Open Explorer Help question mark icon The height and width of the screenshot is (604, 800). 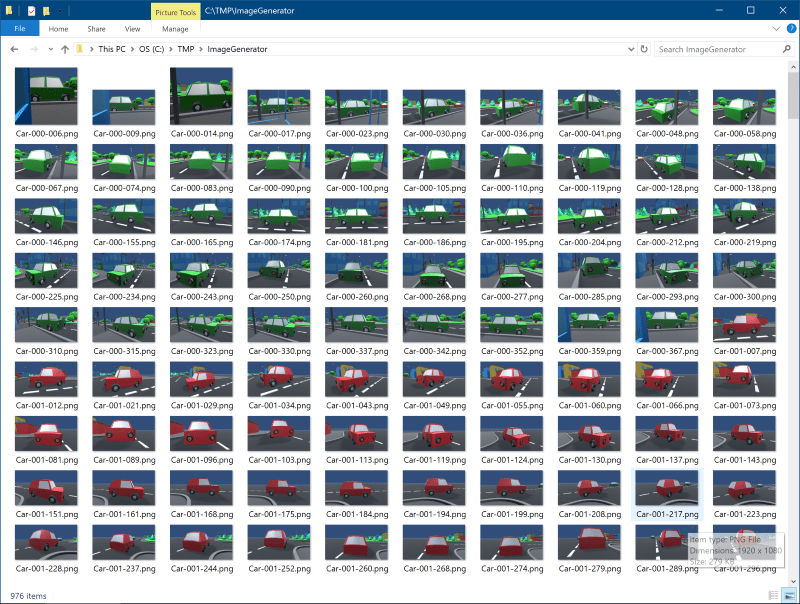point(791,29)
